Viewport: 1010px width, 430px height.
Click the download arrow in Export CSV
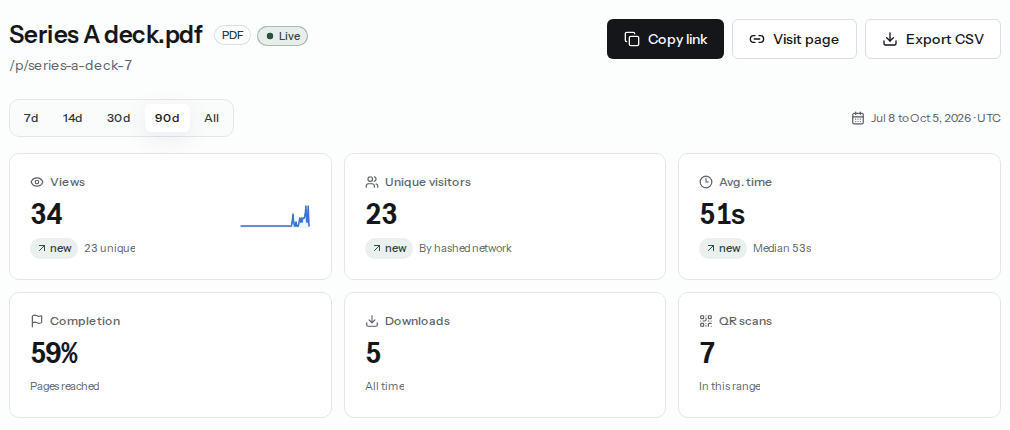tap(890, 39)
